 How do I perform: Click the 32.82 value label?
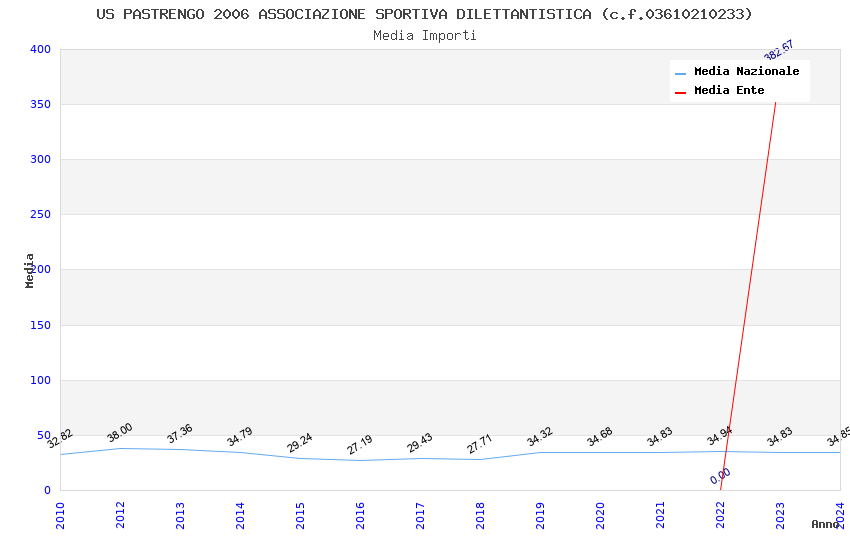60,438
